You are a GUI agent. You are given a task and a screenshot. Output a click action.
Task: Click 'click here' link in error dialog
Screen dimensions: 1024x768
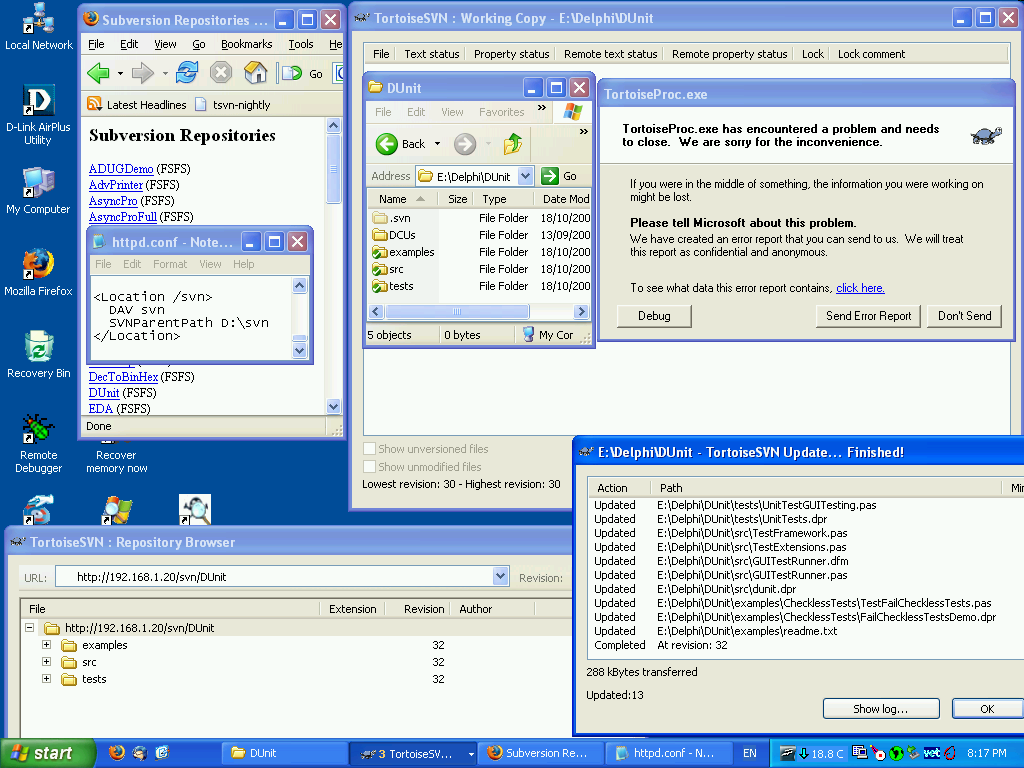point(860,288)
